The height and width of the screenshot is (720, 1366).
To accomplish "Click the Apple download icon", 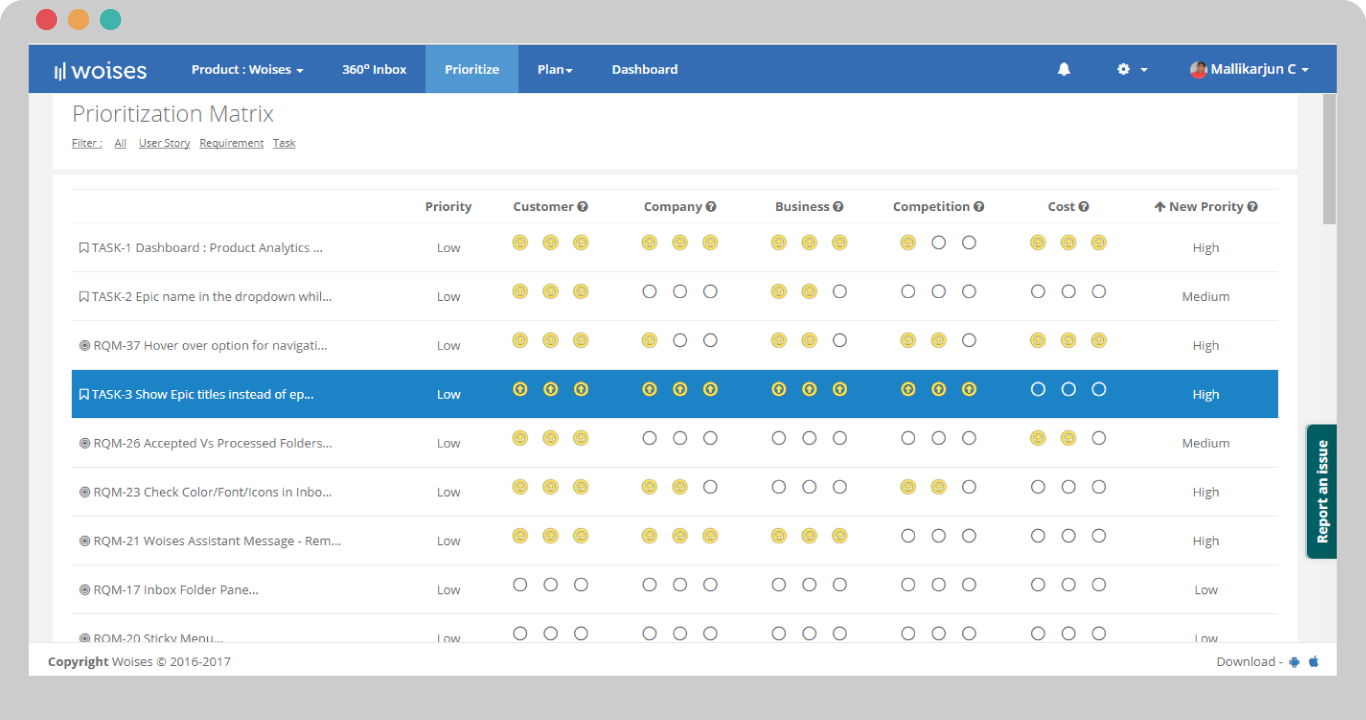I will [x=1314, y=661].
